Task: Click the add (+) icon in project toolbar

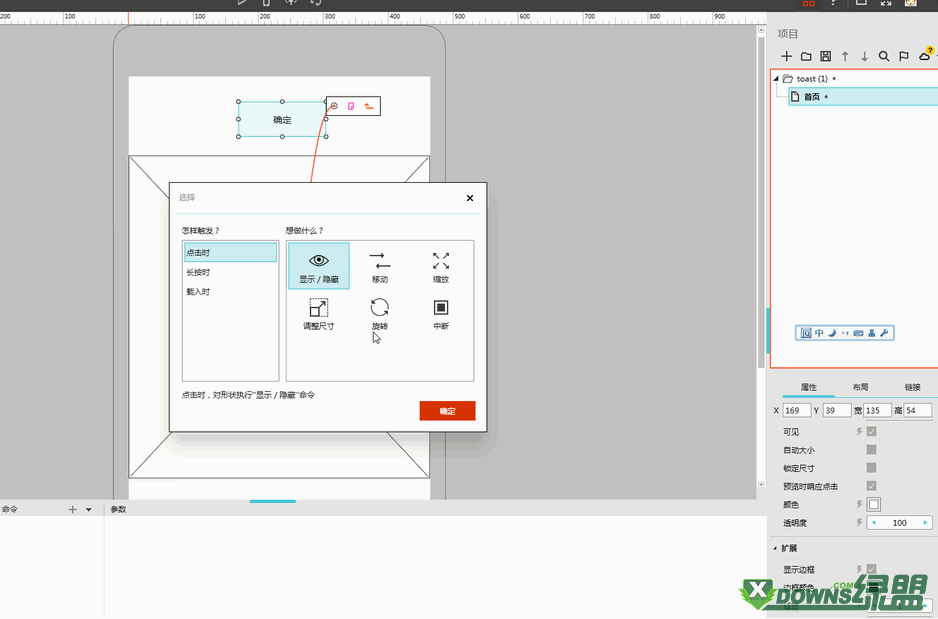Action: point(787,56)
